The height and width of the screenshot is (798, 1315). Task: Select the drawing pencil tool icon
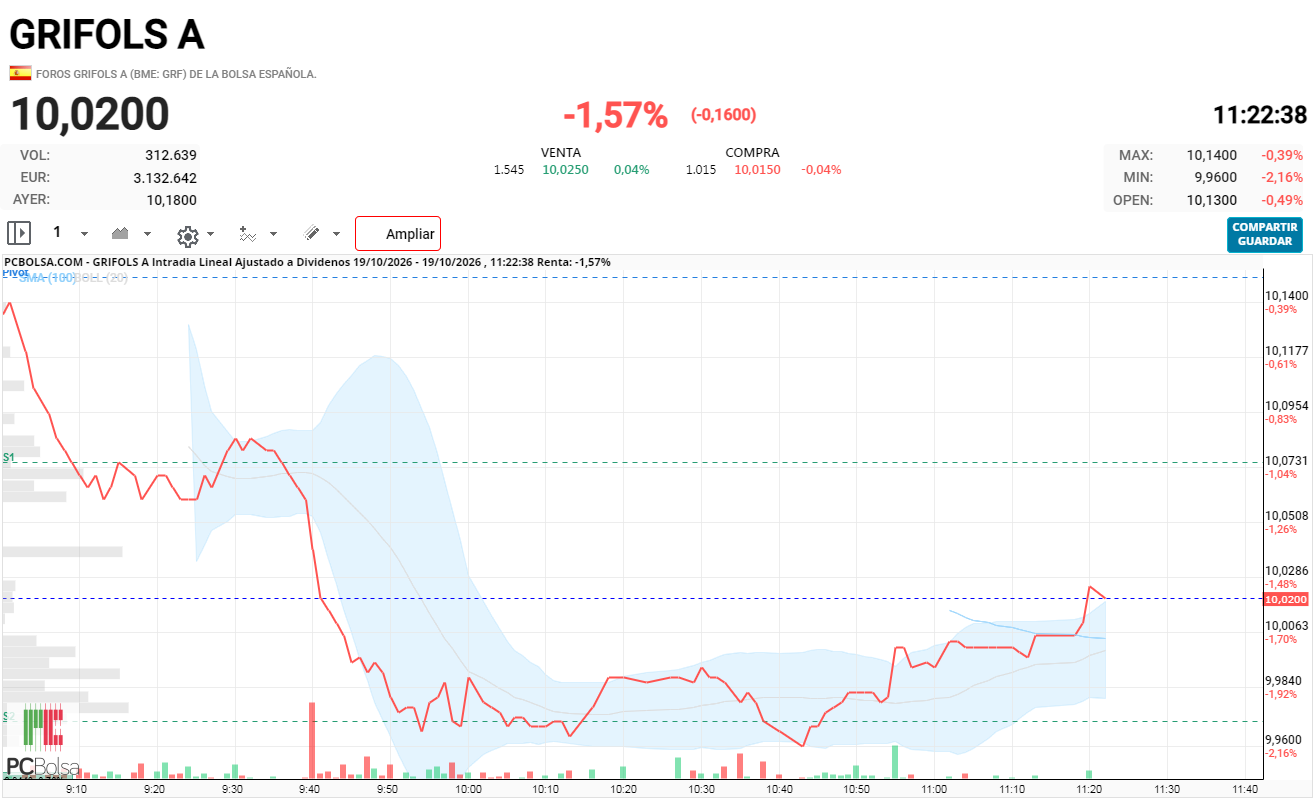(x=312, y=233)
